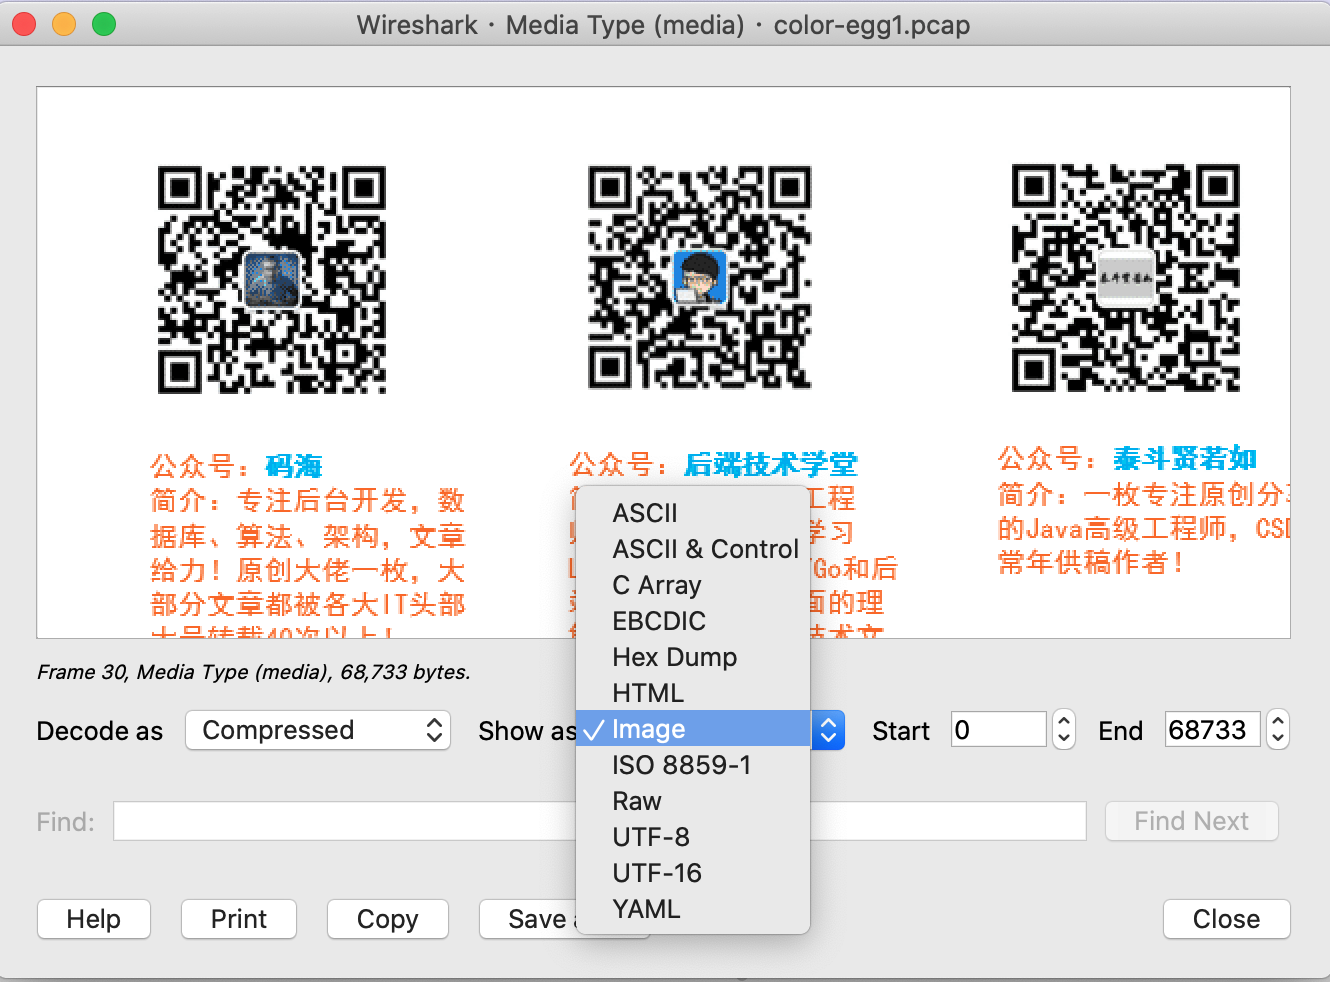
Task: Select HTML display format
Action: (x=647, y=693)
